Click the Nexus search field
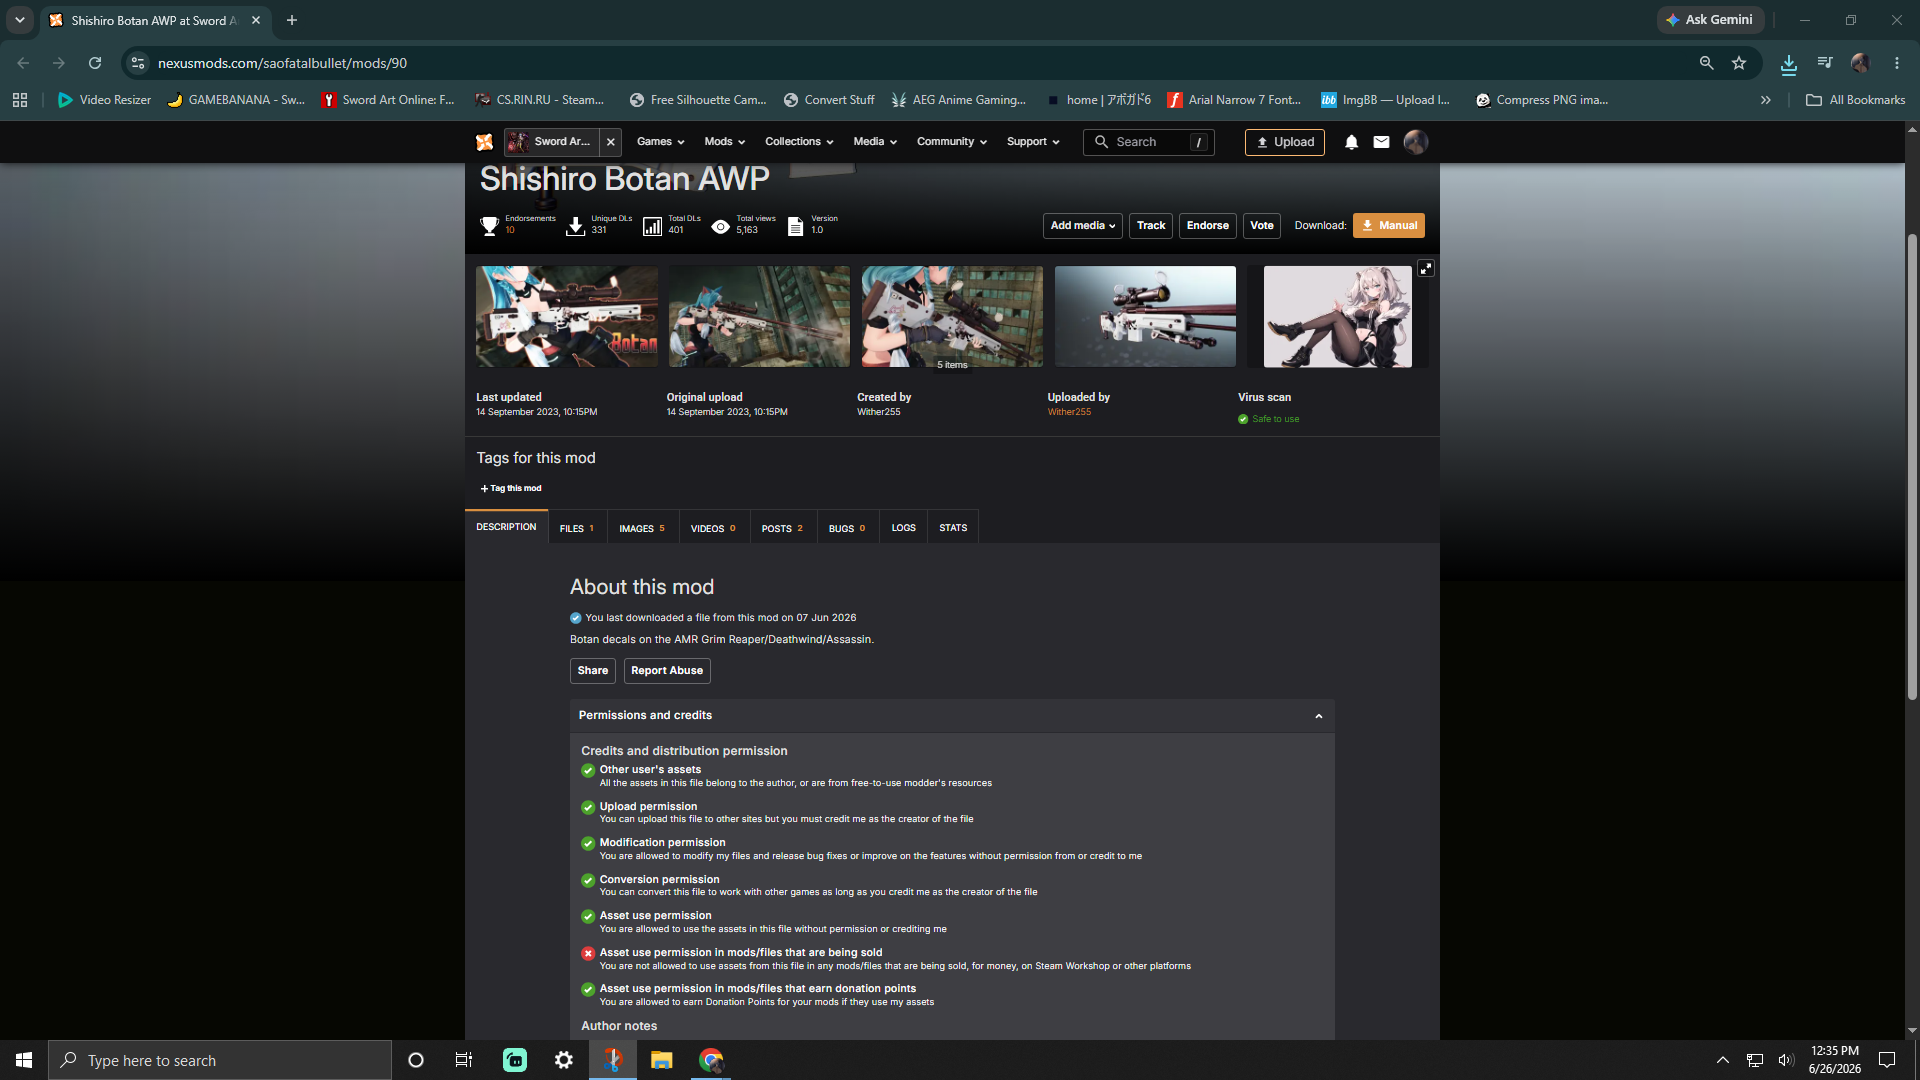Viewport: 1920px width, 1080px height. point(1148,142)
